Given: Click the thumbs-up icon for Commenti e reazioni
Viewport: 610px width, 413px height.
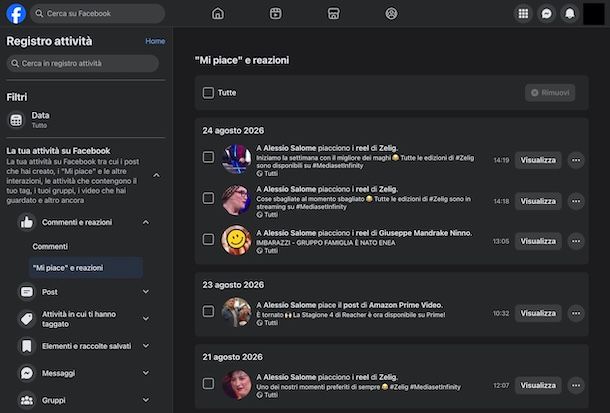Looking at the screenshot, I should [26, 222].
